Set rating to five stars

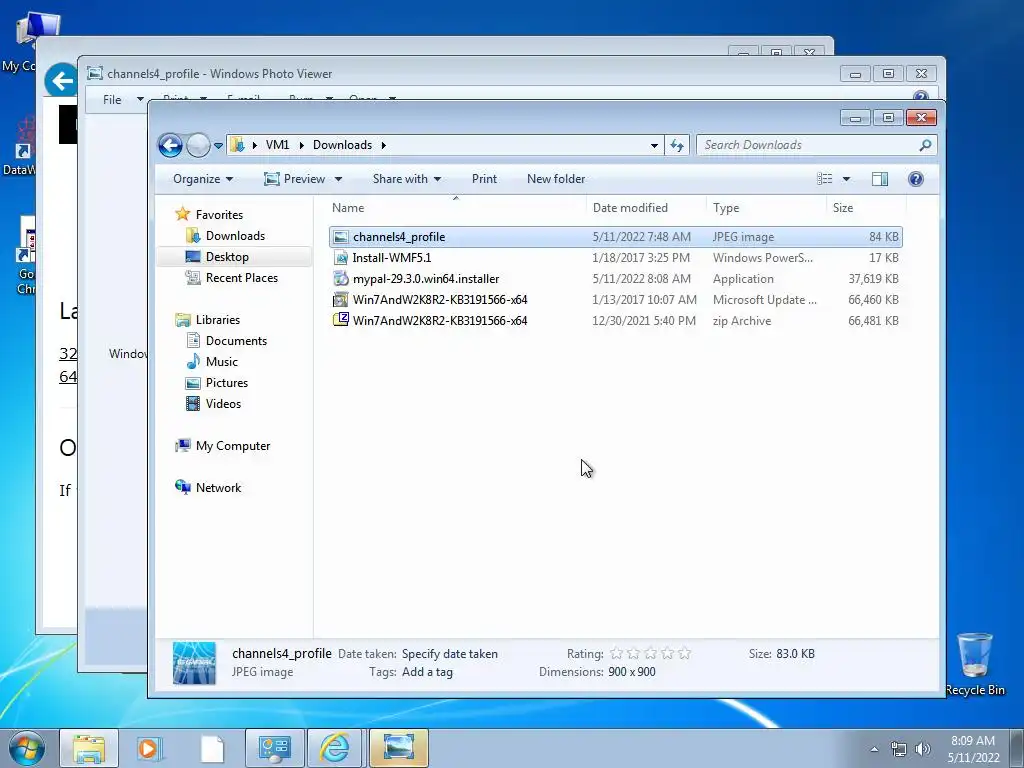tap(684, 653)
